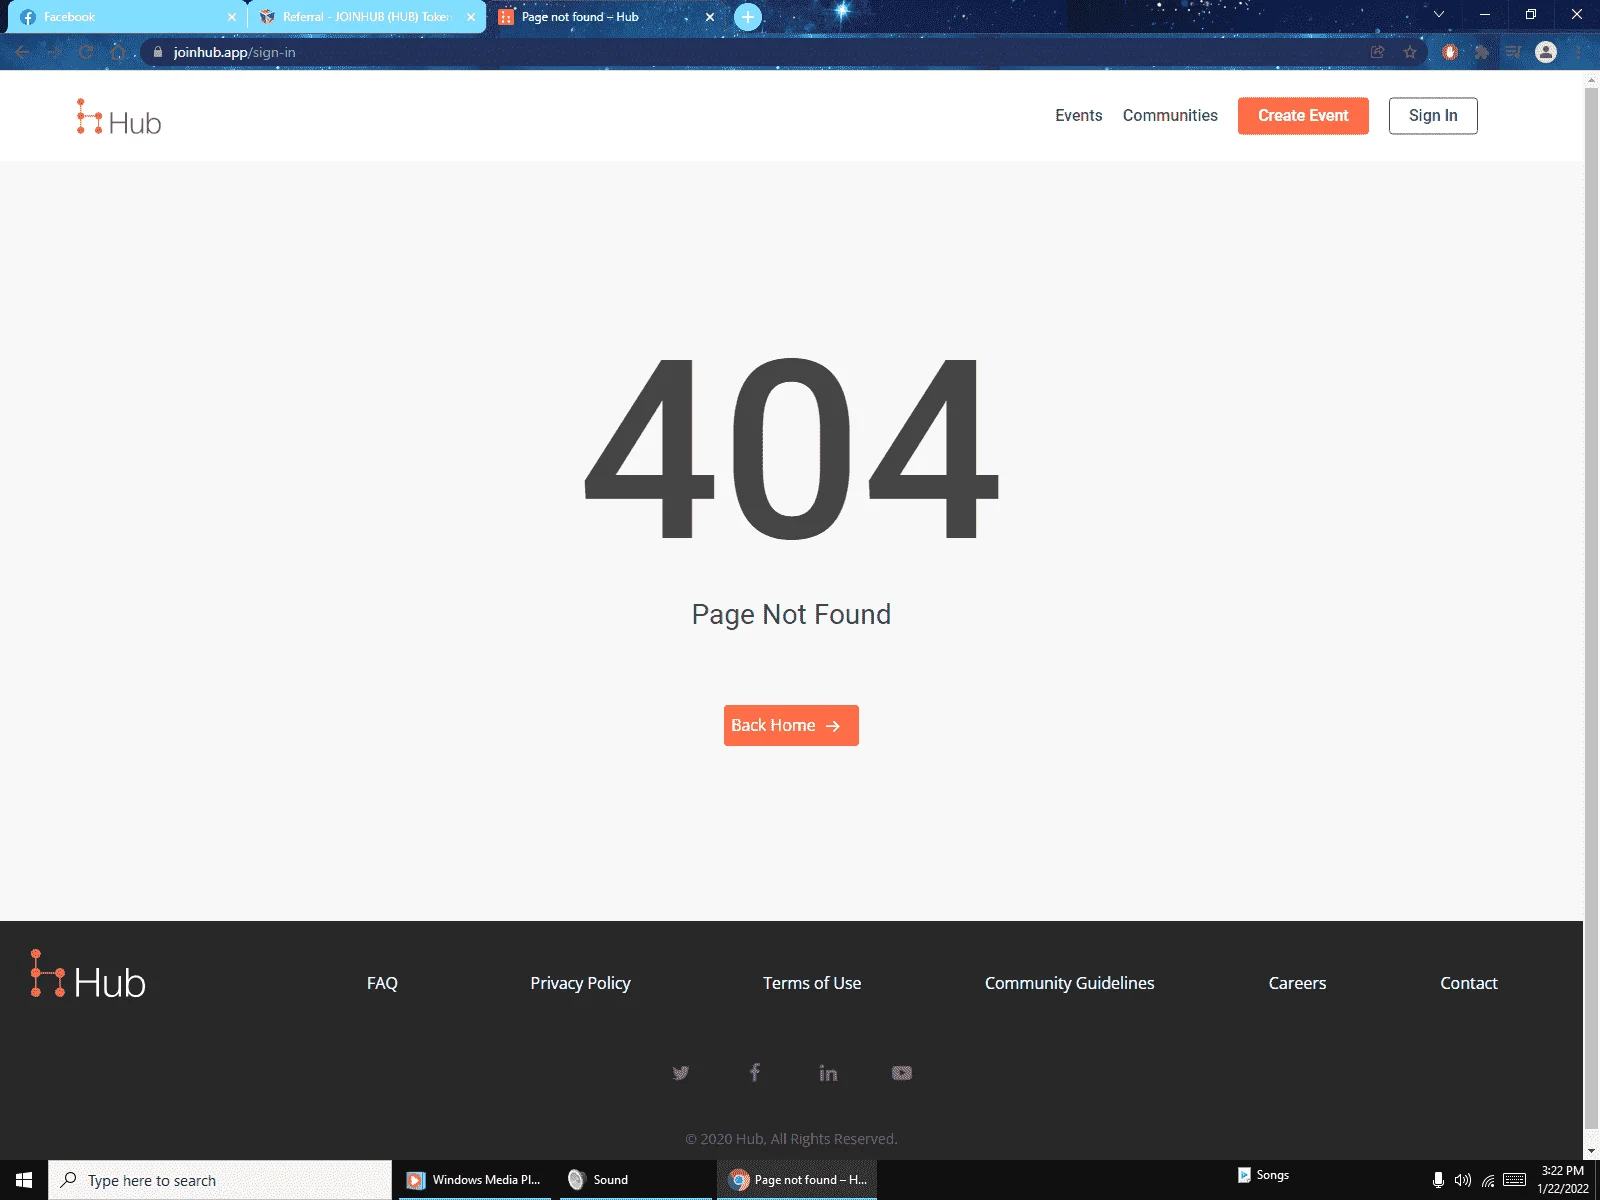Click the Facebook icon in the footer
Screen dimensions: 1600x1200
click(755, 1073)
